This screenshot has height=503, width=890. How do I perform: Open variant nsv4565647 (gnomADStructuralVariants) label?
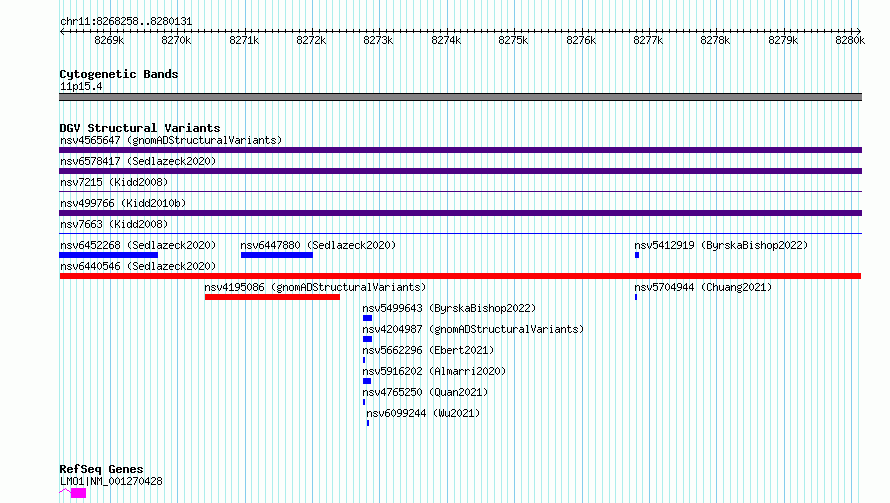pyautogui.click(x=171, y=140)
